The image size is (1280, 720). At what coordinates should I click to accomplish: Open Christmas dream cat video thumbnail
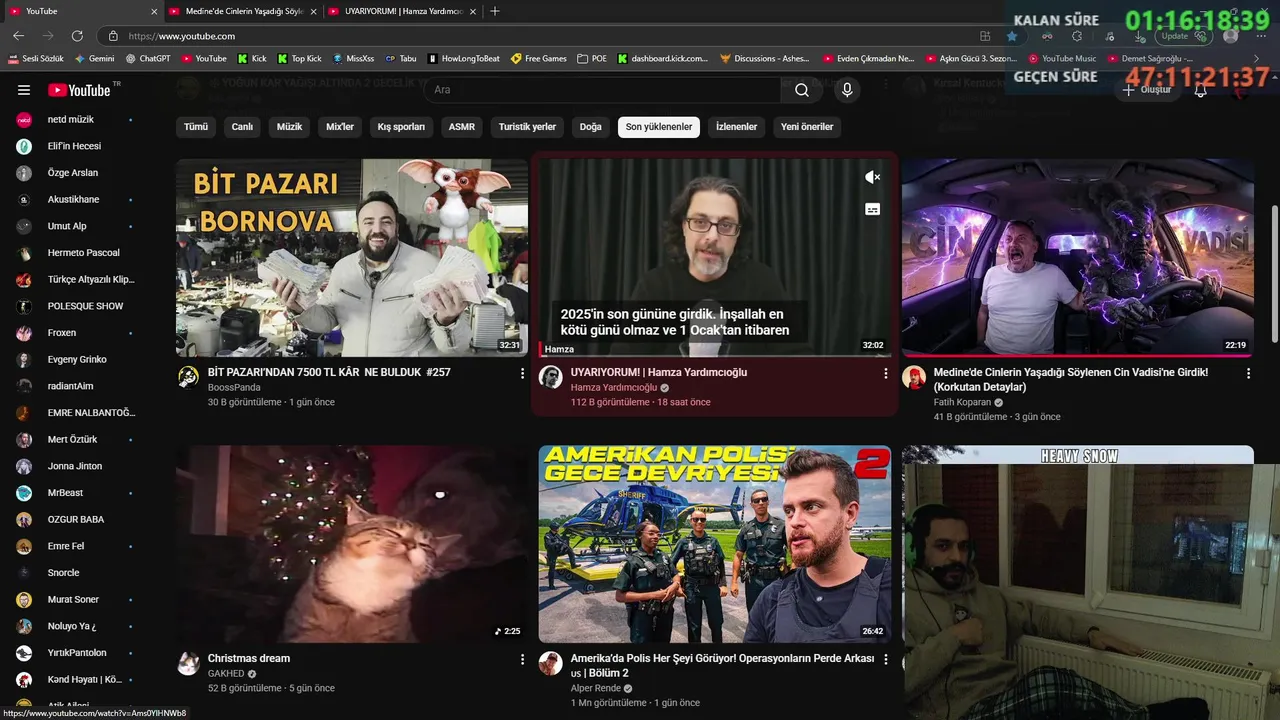tap(352, 543)
